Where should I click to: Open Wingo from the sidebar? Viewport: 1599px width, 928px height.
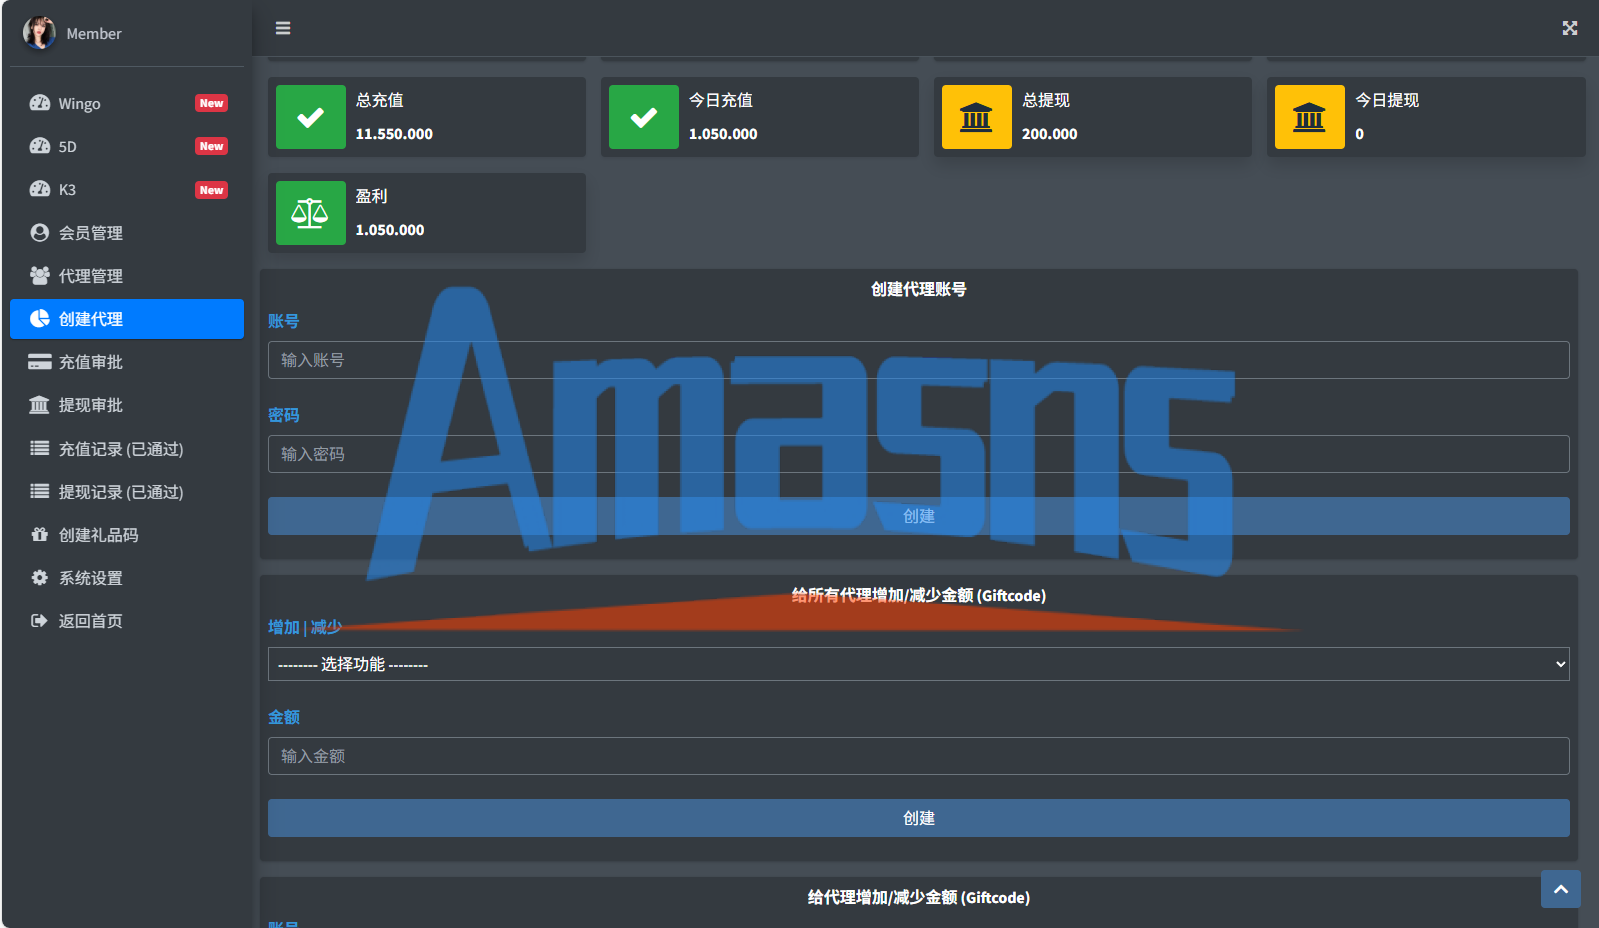click(x=127, y=103)
